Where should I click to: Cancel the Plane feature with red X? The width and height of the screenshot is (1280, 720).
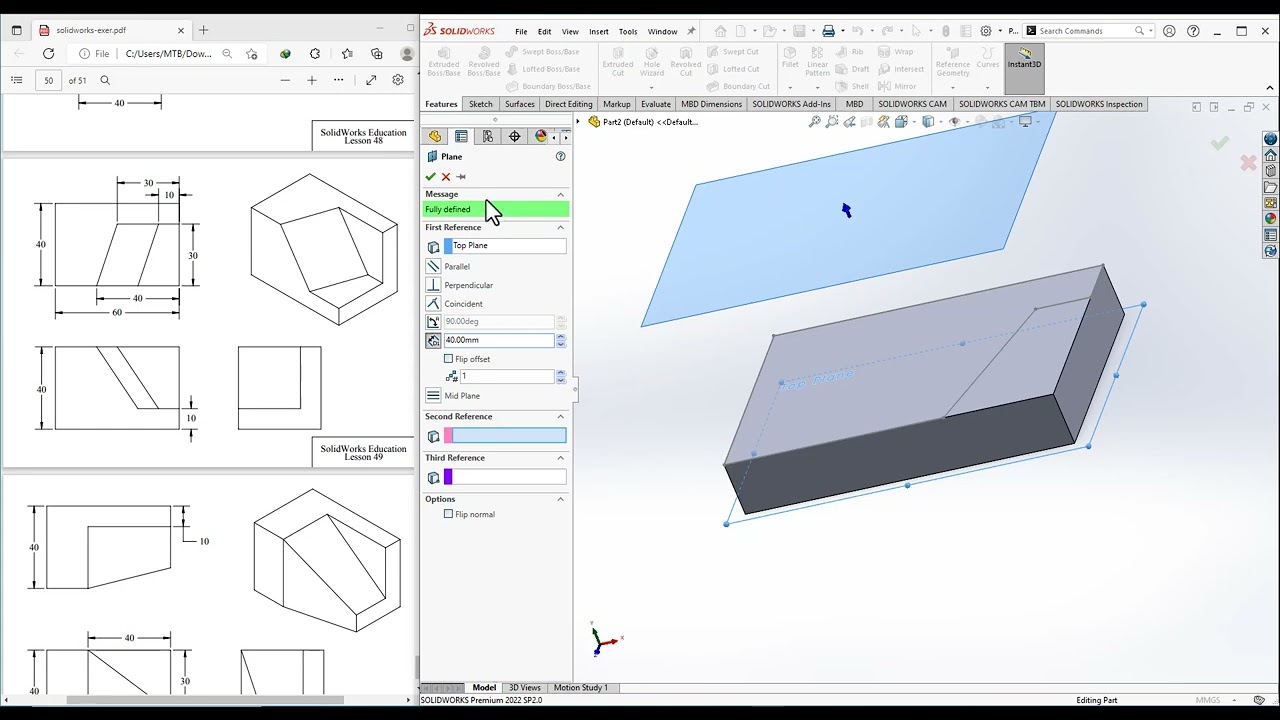click(x=446, y=177)
